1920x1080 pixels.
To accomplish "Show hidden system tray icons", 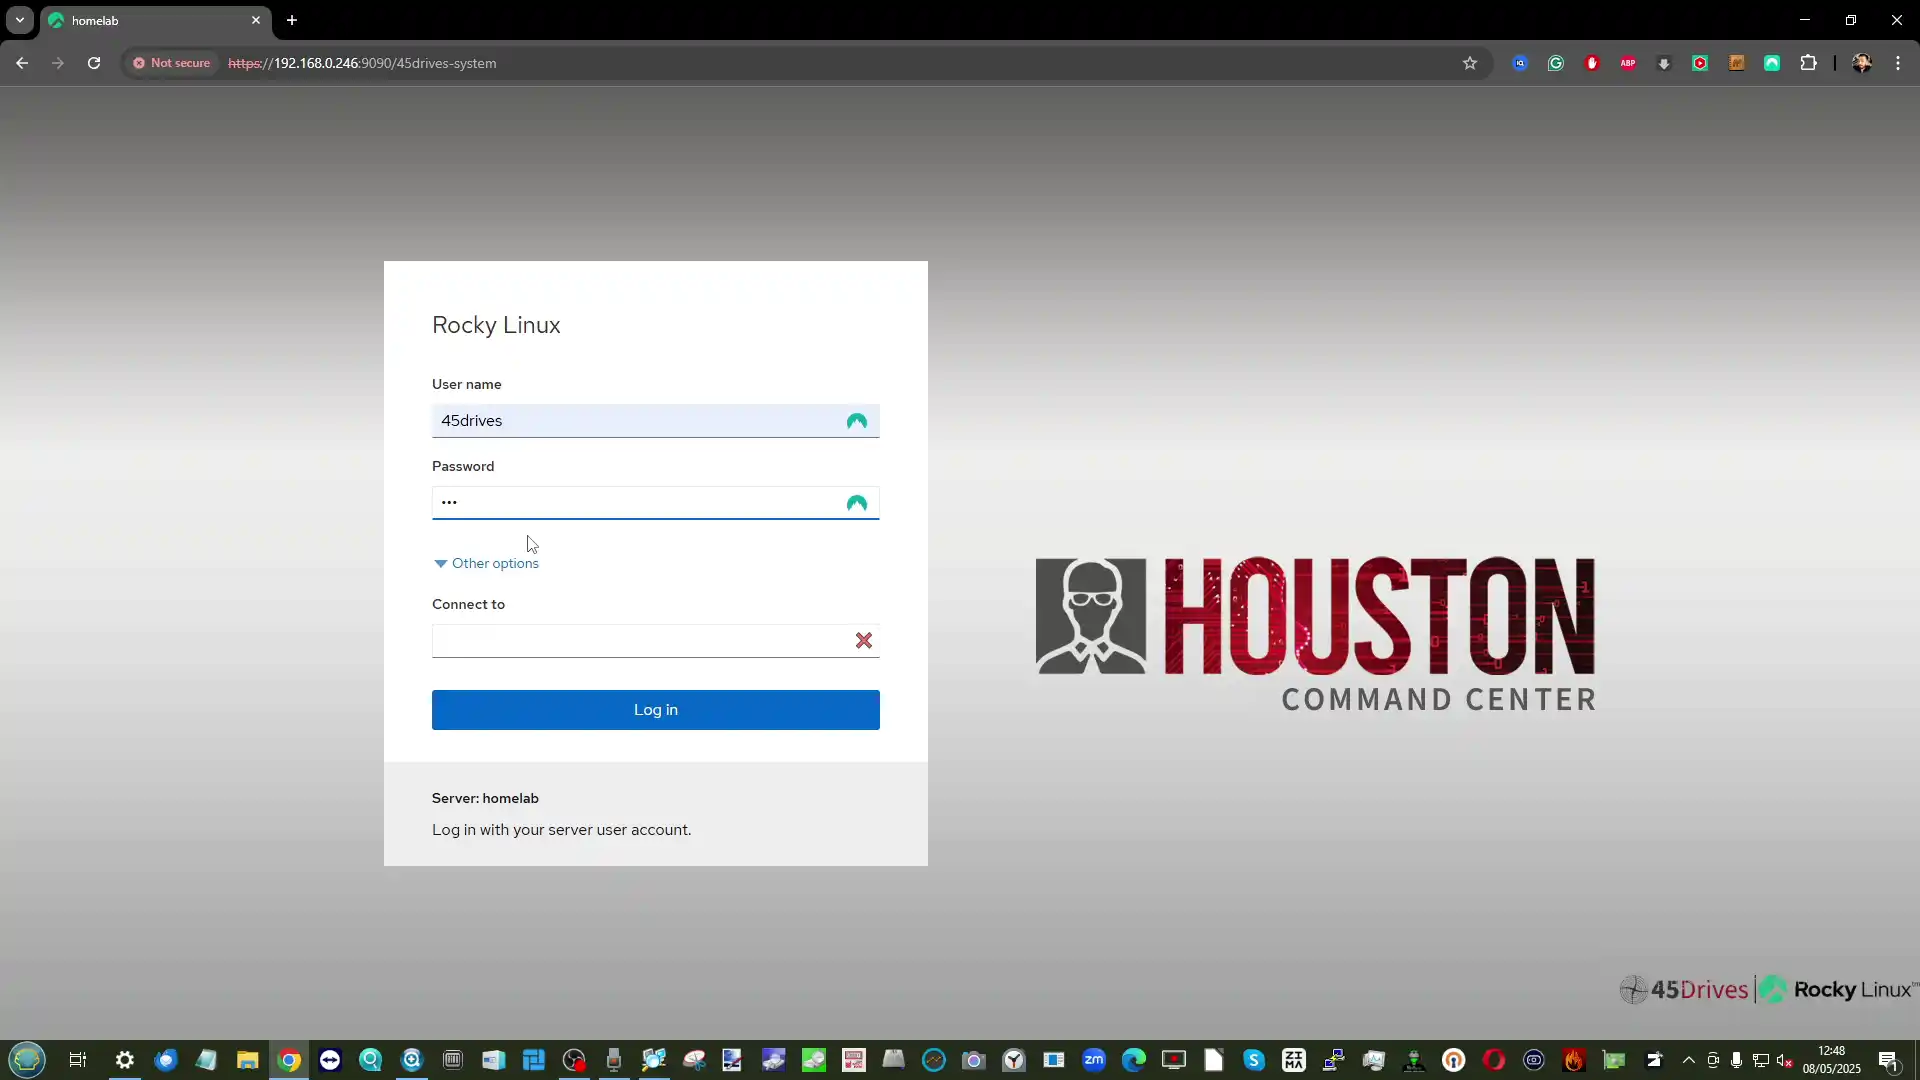I will tap(1689, 1060).
